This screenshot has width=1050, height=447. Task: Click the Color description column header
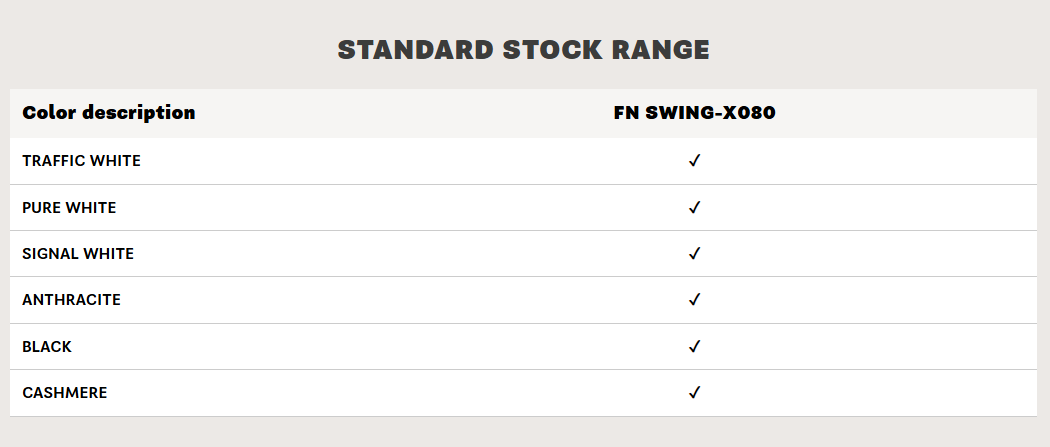click(x=108, y=112)
